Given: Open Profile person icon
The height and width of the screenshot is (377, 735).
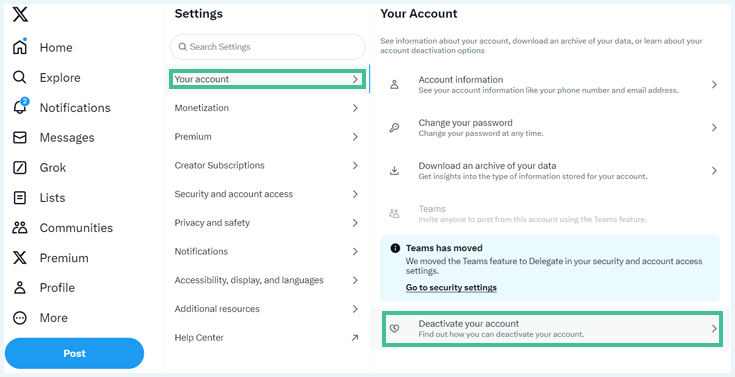Looking at the screenshot, I should (x=20, y=287).
